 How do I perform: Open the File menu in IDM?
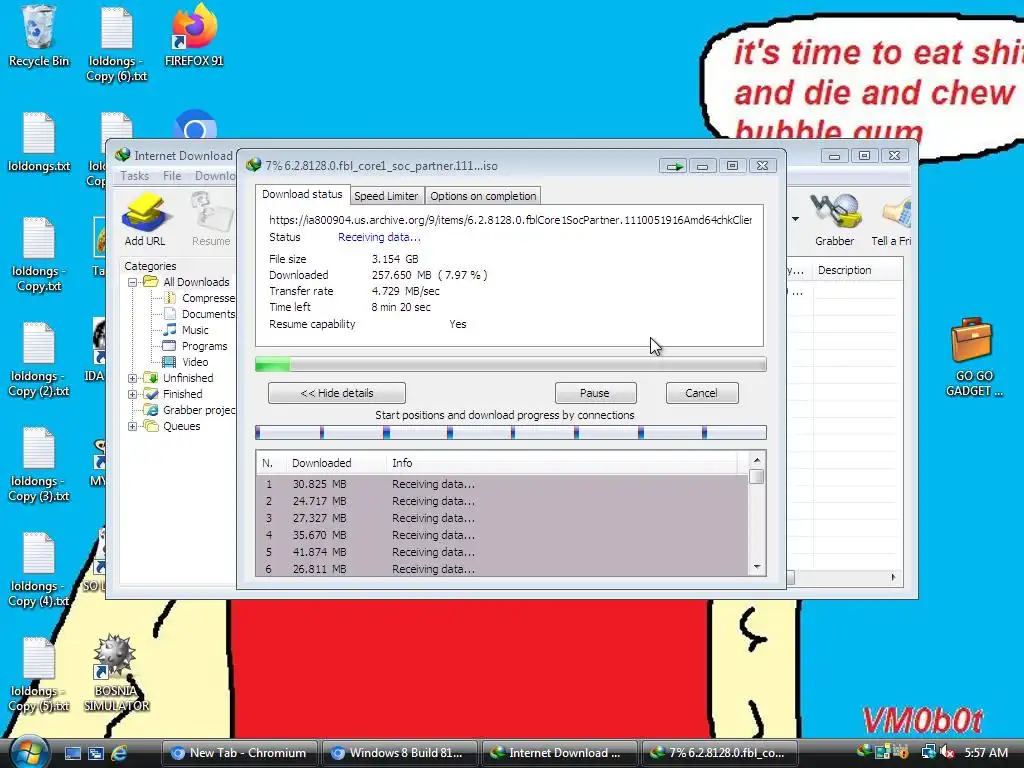coord(172,176)
